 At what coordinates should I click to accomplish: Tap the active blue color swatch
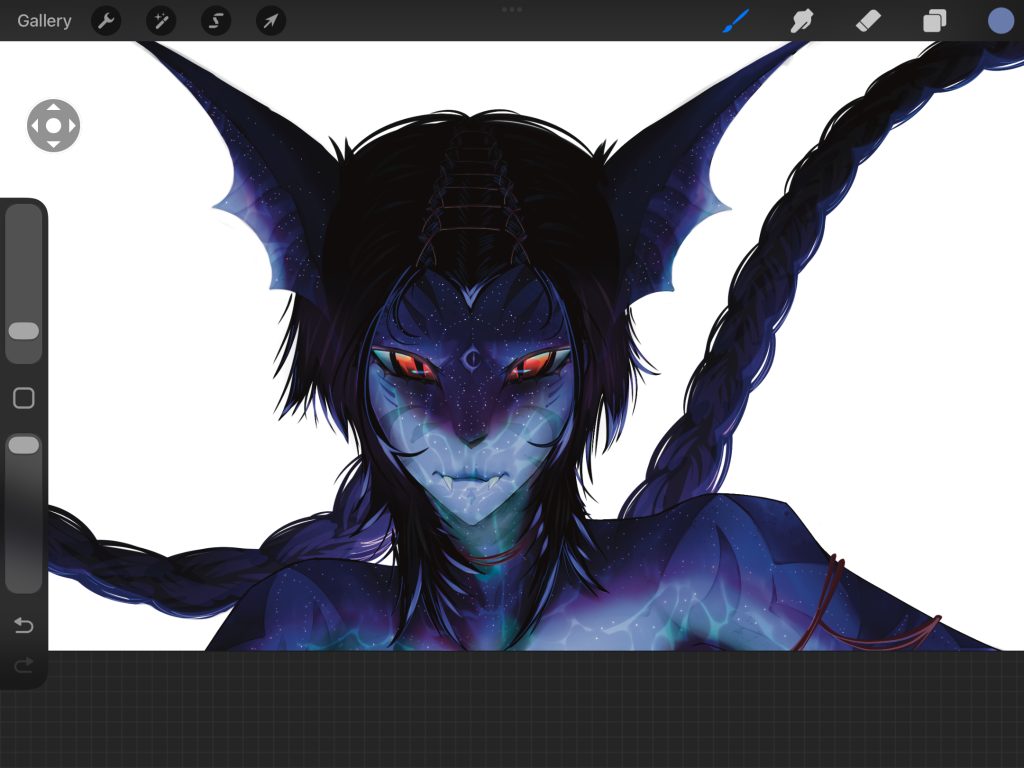(1000, 21)
